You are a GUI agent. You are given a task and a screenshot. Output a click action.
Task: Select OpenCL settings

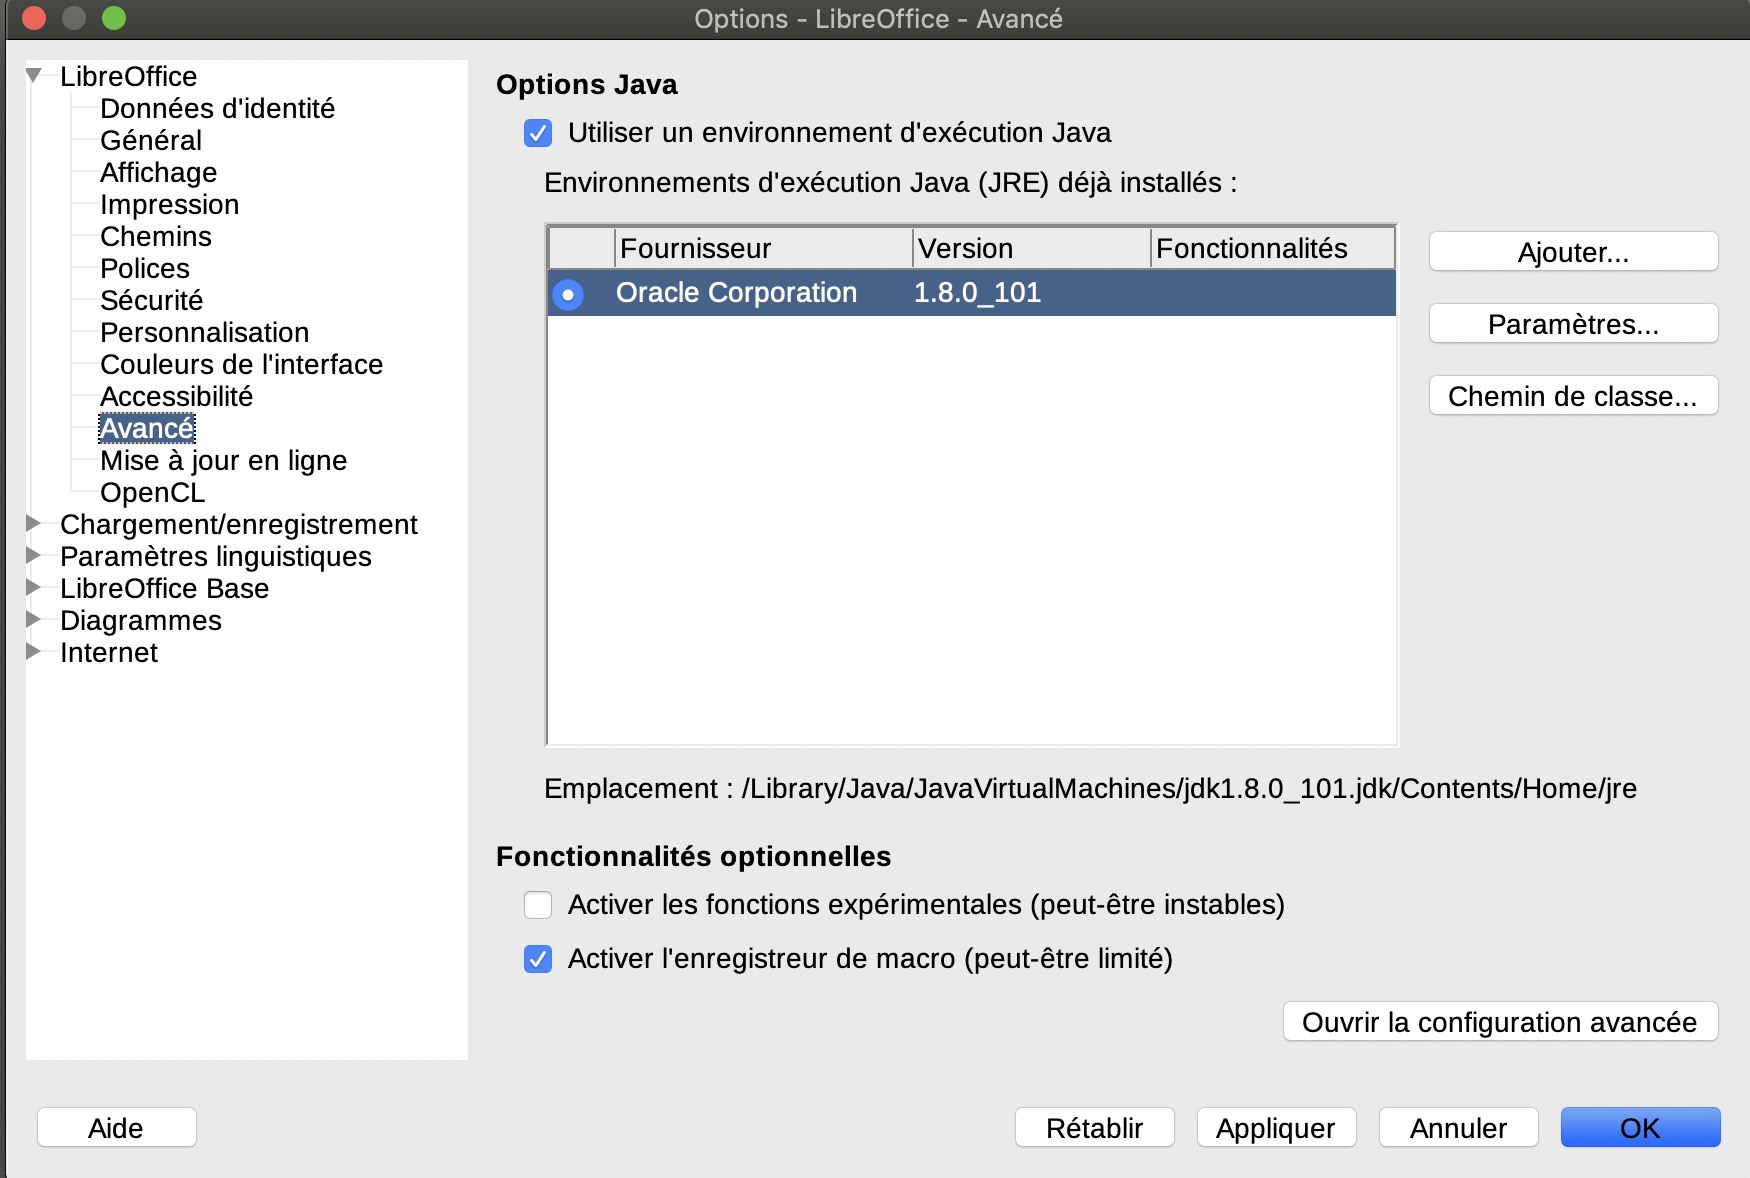point(152,492)
